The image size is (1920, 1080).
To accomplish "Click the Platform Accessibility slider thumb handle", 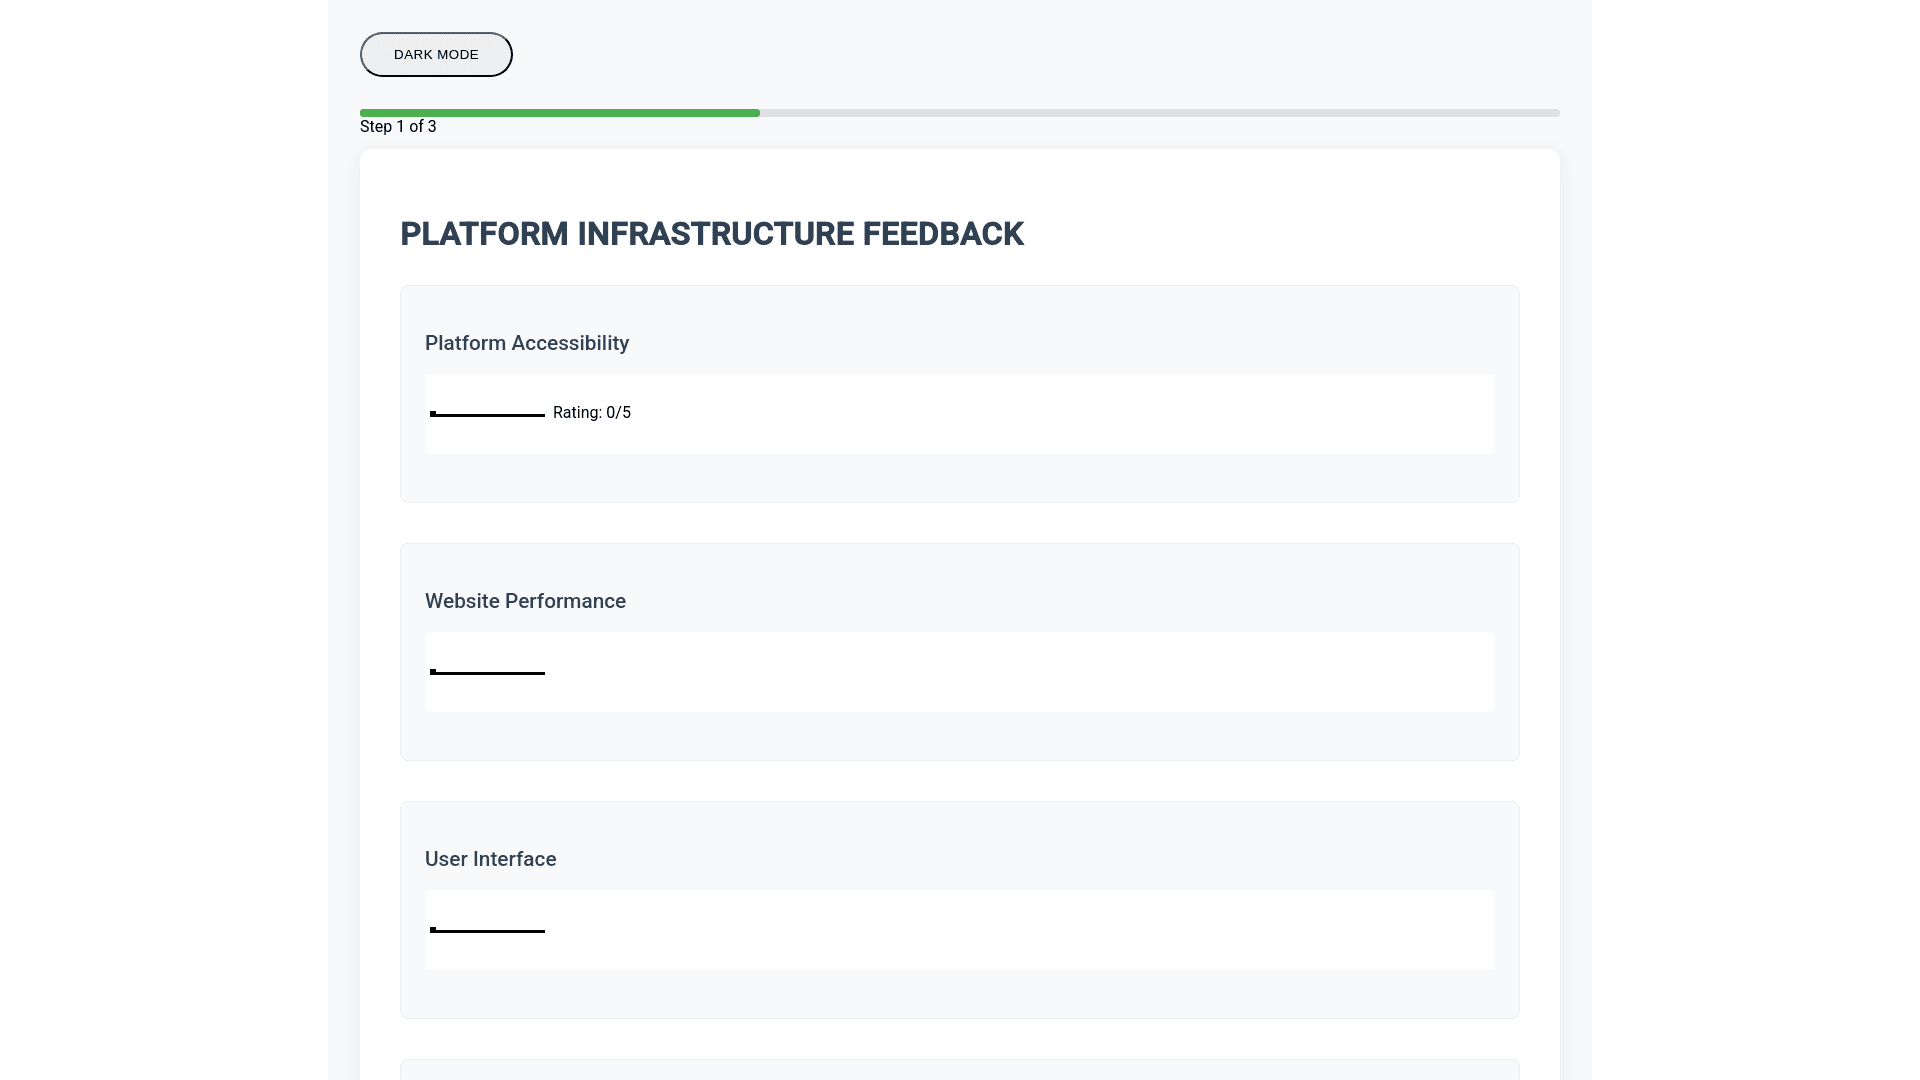I will click(x=433, y=413).
